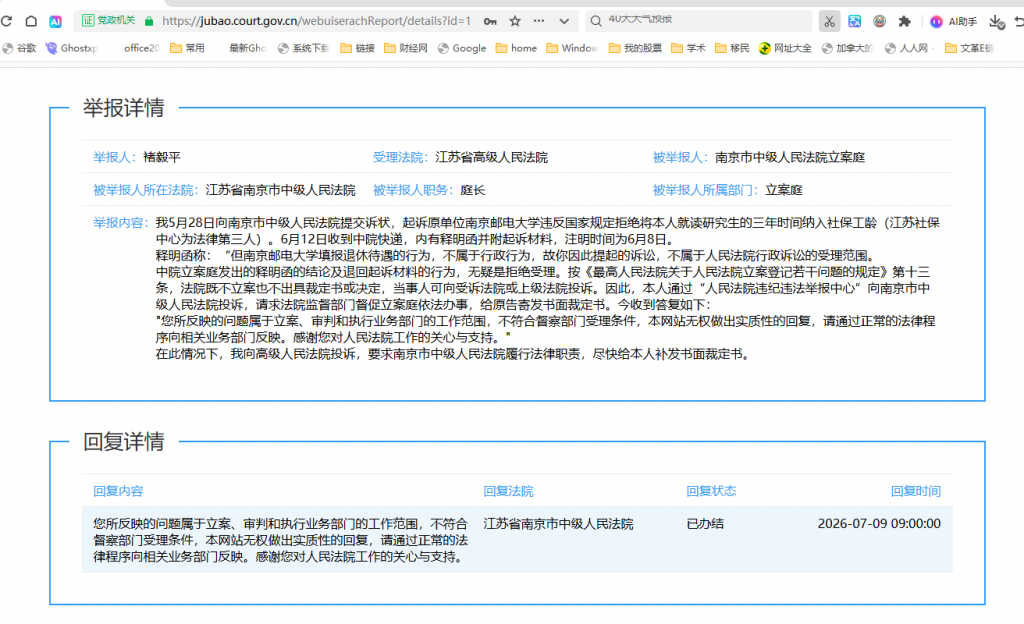The width and height of the screenshot is (1024, 624).
Task: Open the translate extension icon
Action: click(x=854, y=22)
